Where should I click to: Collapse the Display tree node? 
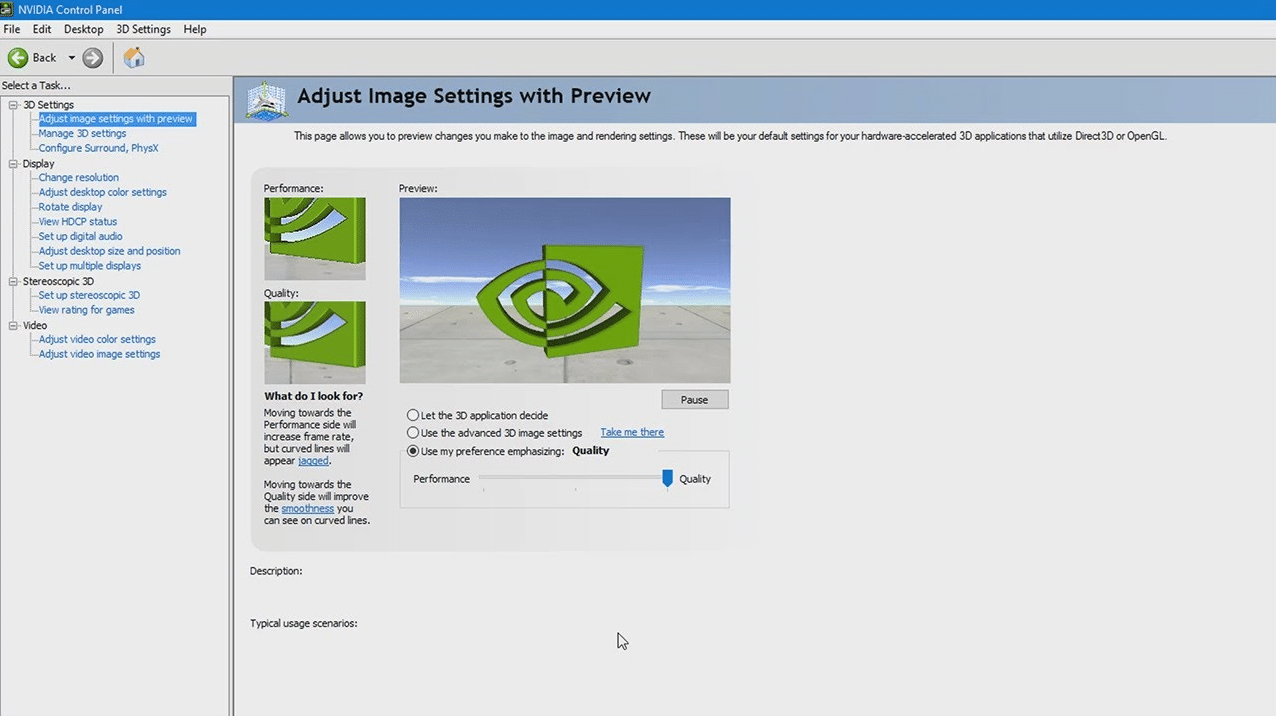coord(14,164)
